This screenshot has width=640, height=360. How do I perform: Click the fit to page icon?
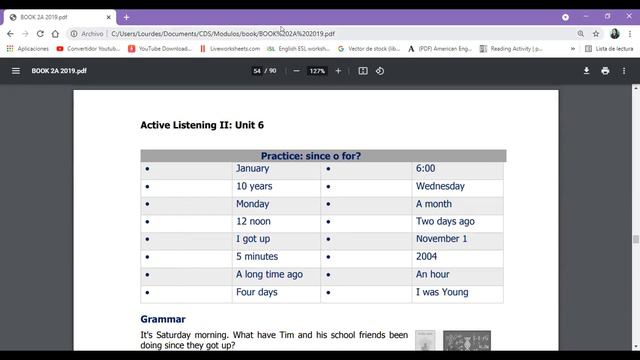click(363, 71)
